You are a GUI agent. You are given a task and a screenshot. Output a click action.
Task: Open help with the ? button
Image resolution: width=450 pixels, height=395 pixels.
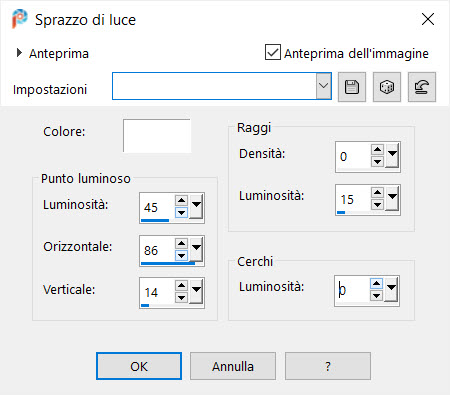(328, 366)
